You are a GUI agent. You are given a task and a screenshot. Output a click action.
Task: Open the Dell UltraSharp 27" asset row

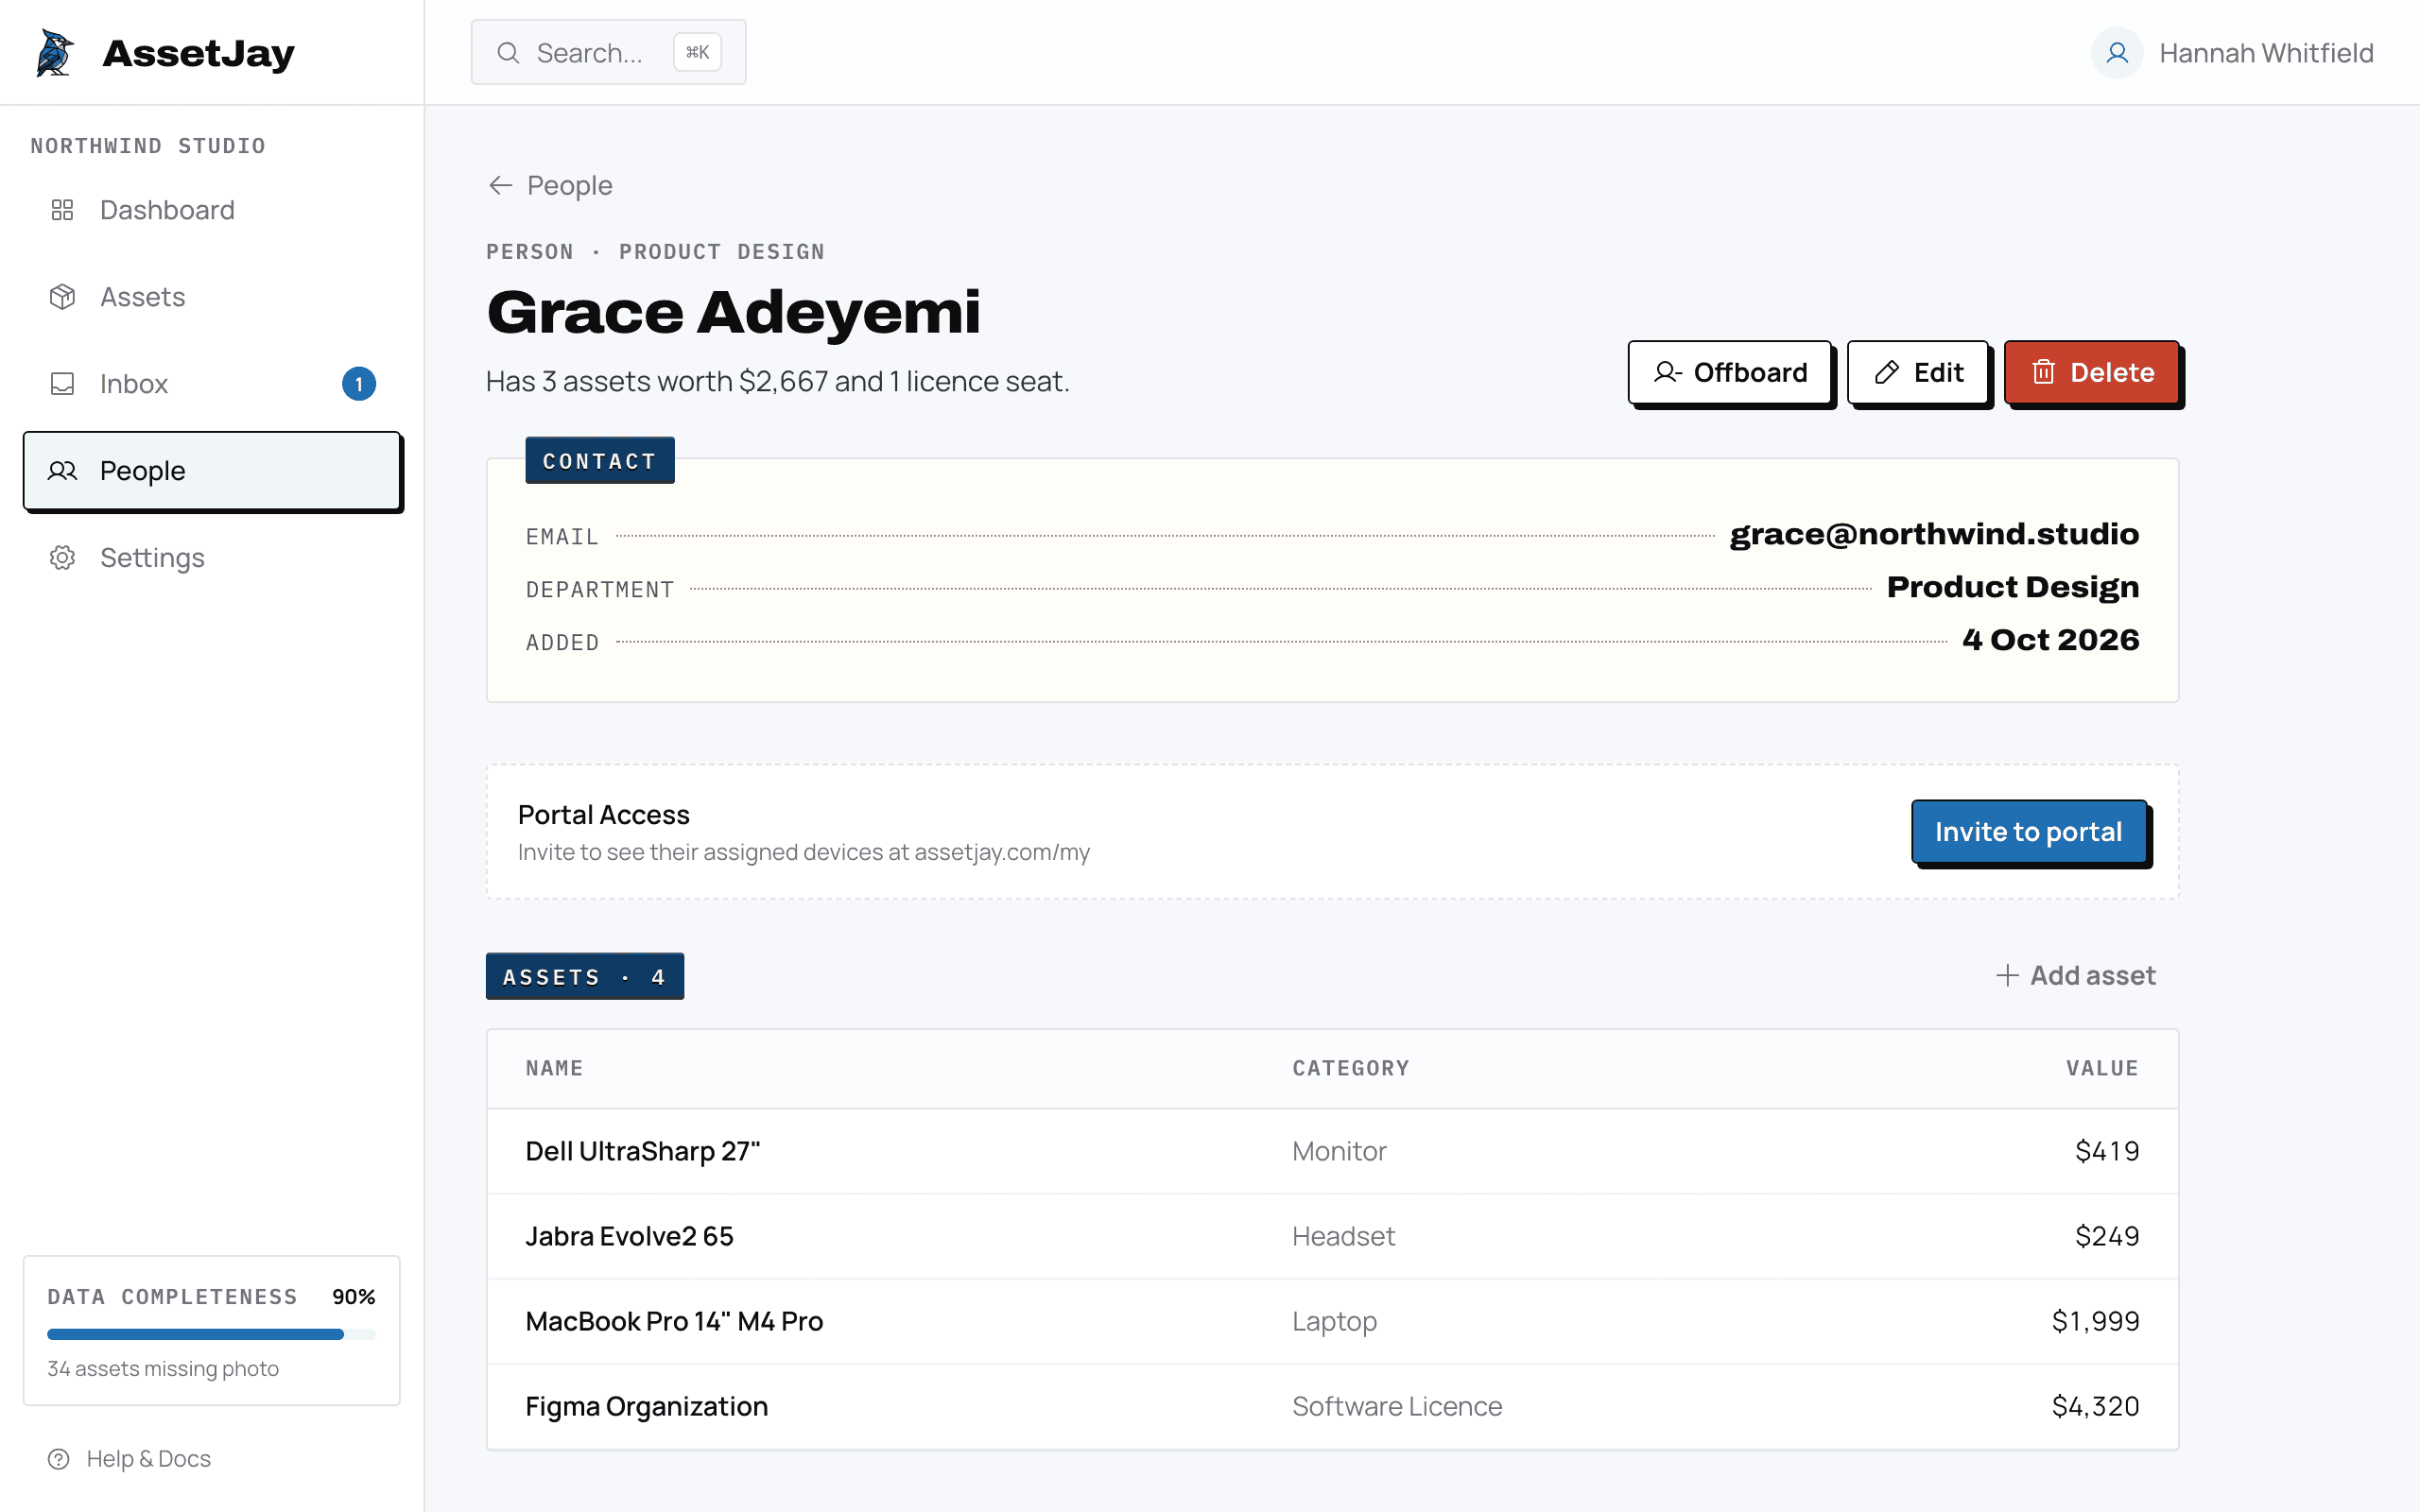(1332, 1151)
